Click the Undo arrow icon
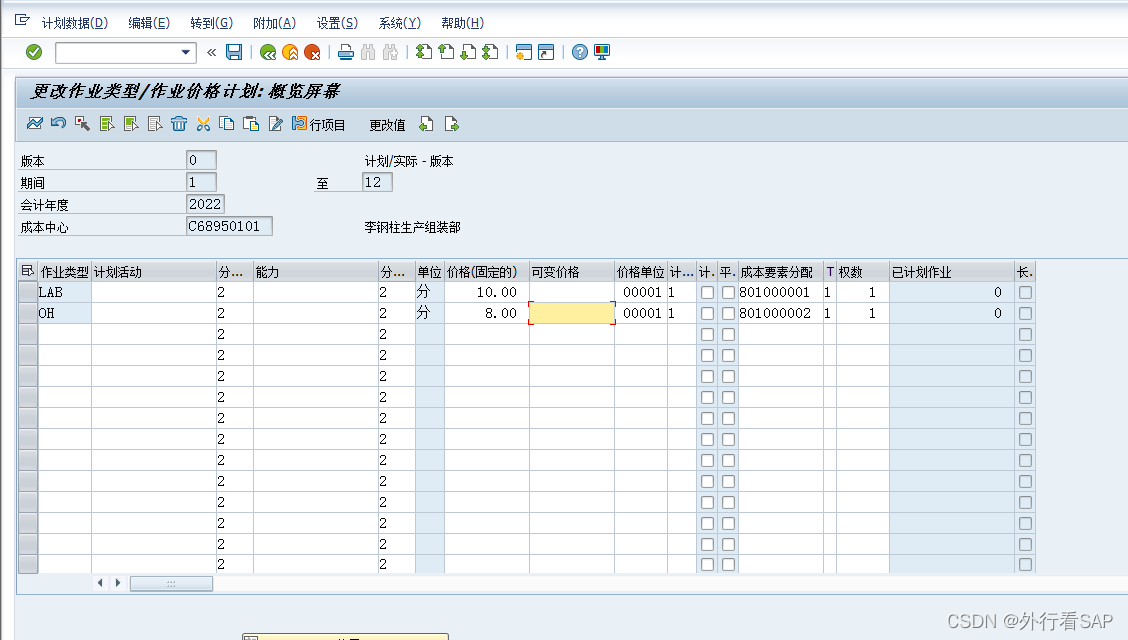This screenshot has width=1128, height=640. click(x=58, y=124)
